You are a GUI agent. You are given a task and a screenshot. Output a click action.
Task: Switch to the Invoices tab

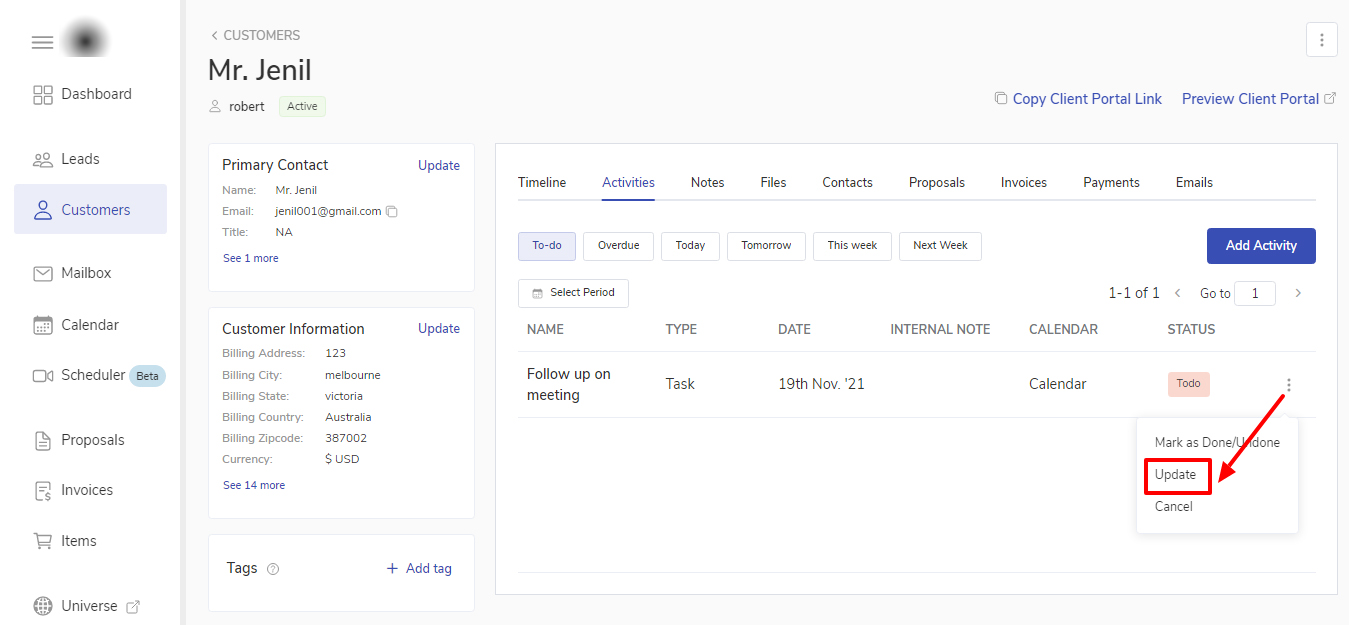tap(1023, 183)
